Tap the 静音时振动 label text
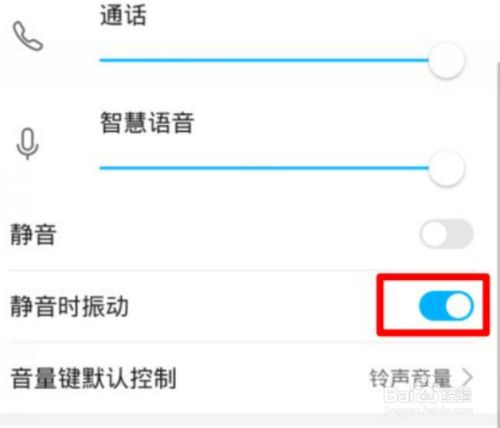The height and width of the screenshot is (428, 500). point(69,306)
